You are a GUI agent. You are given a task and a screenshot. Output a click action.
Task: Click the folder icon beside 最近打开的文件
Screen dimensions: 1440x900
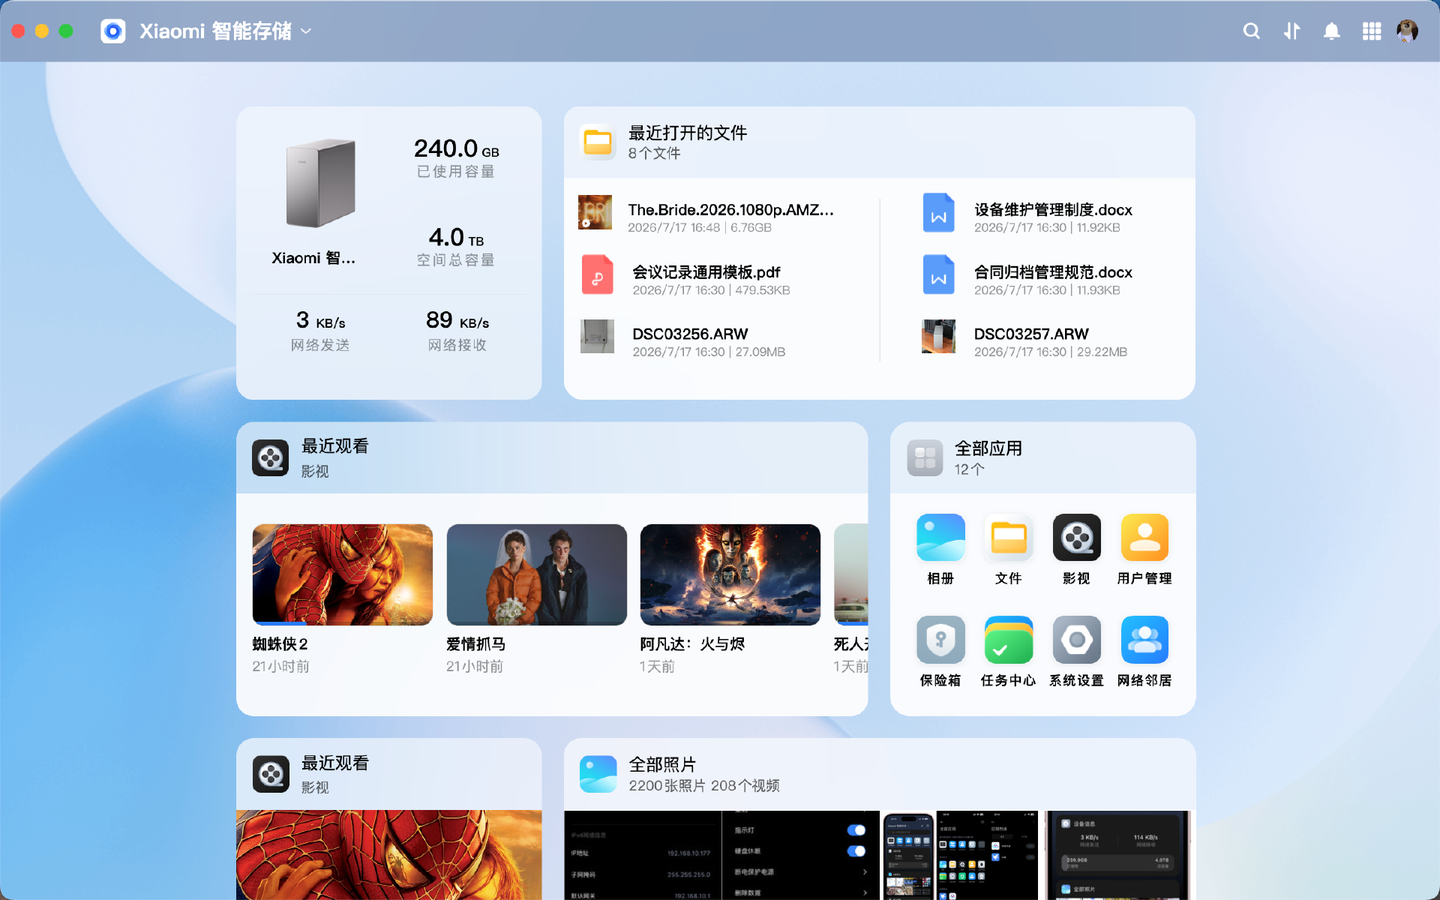pyautogui.click(x=598, y=142)
